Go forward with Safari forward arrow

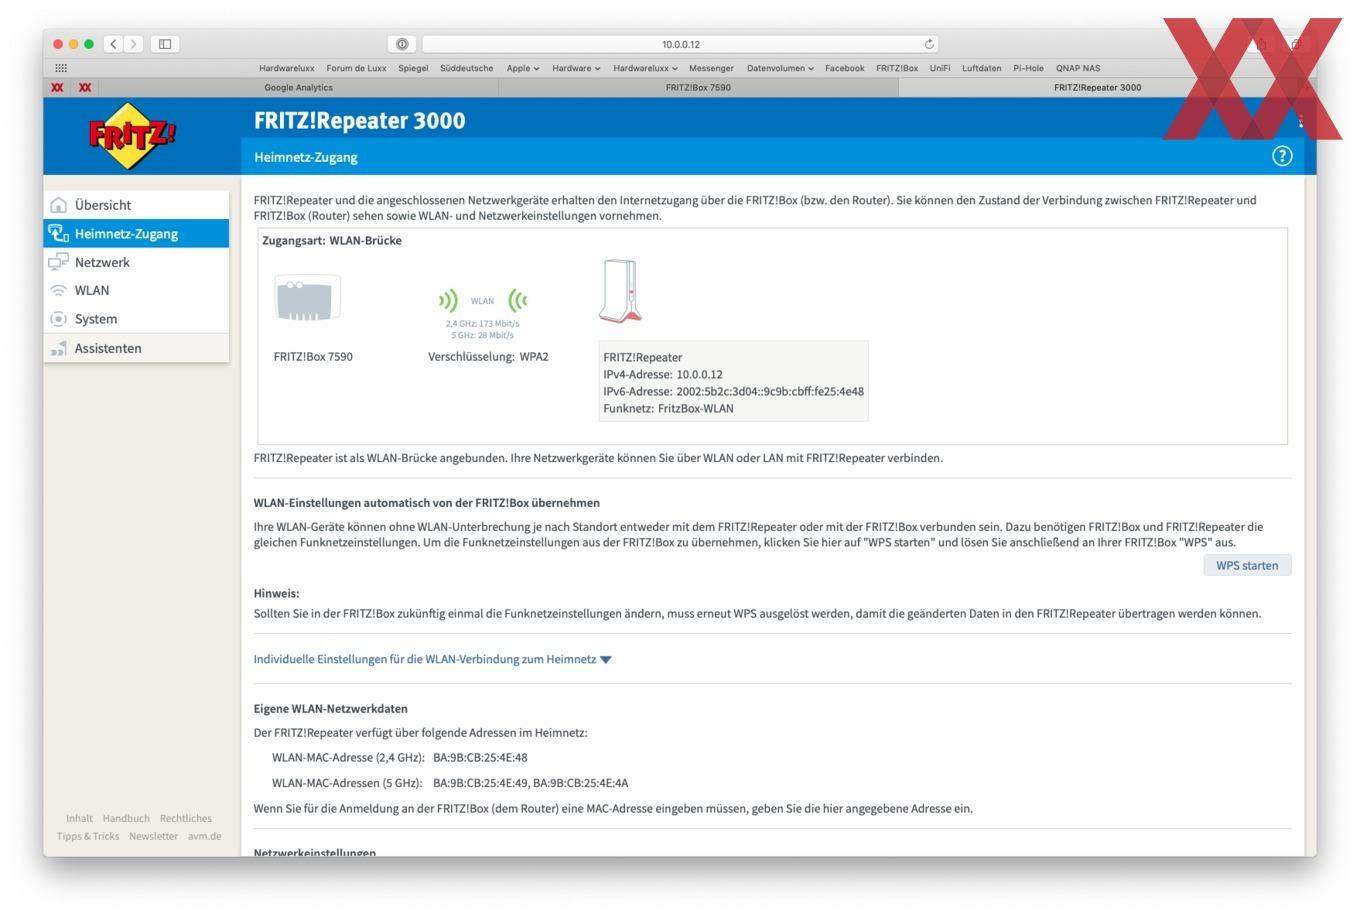click(134, 44)
